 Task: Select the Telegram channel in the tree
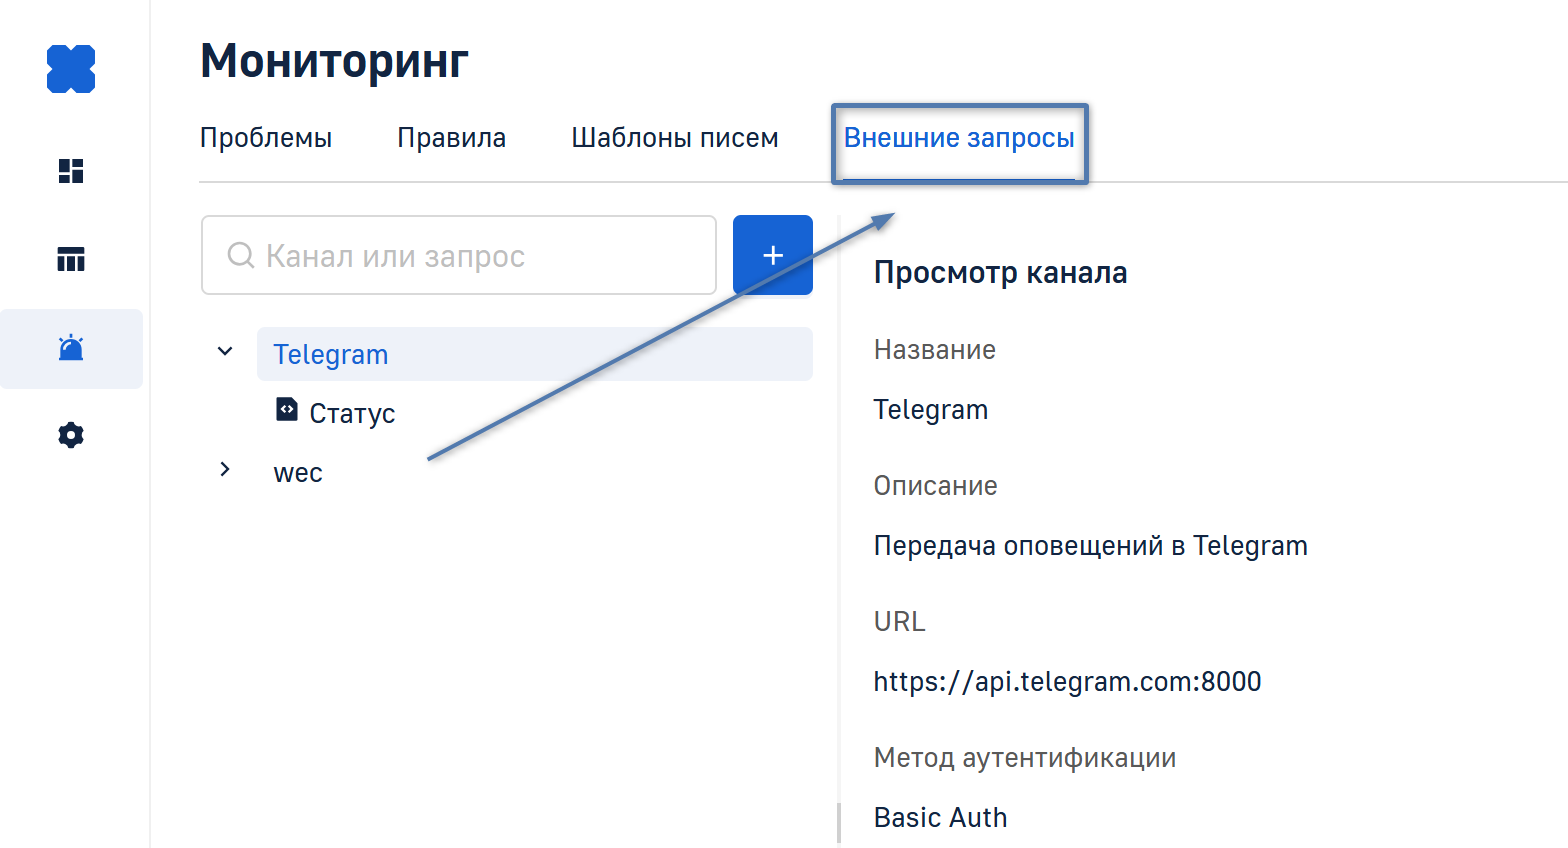tap(331, 355)
